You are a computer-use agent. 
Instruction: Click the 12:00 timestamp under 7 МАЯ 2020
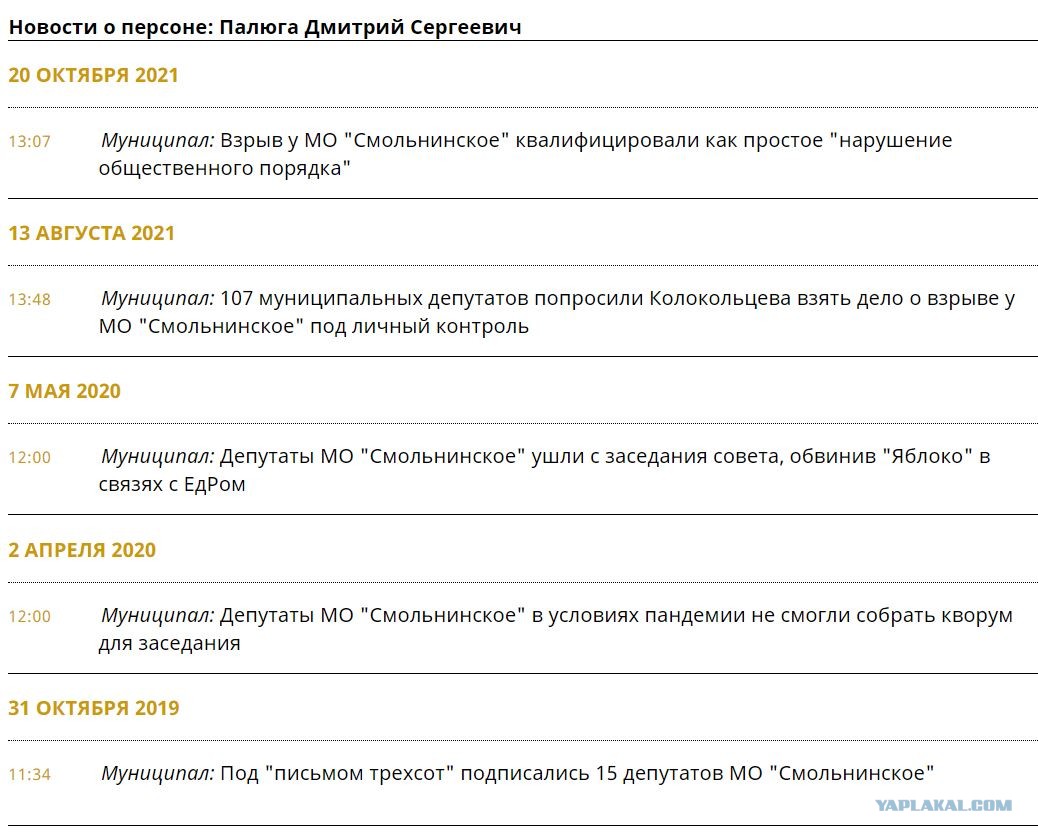[x=29, y=458]
